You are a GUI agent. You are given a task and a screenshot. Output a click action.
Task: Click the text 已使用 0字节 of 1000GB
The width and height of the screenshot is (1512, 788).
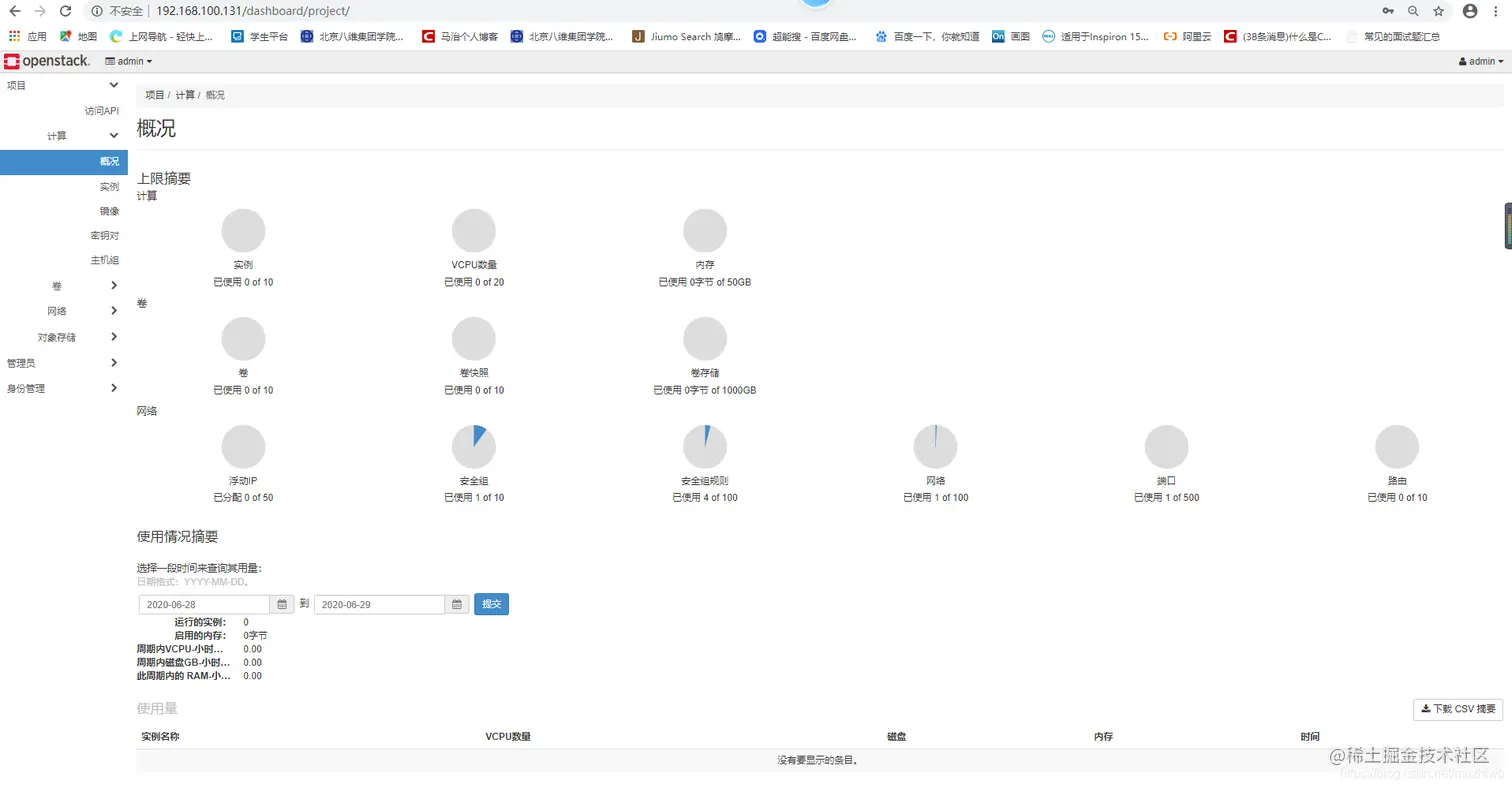point(705,390)
